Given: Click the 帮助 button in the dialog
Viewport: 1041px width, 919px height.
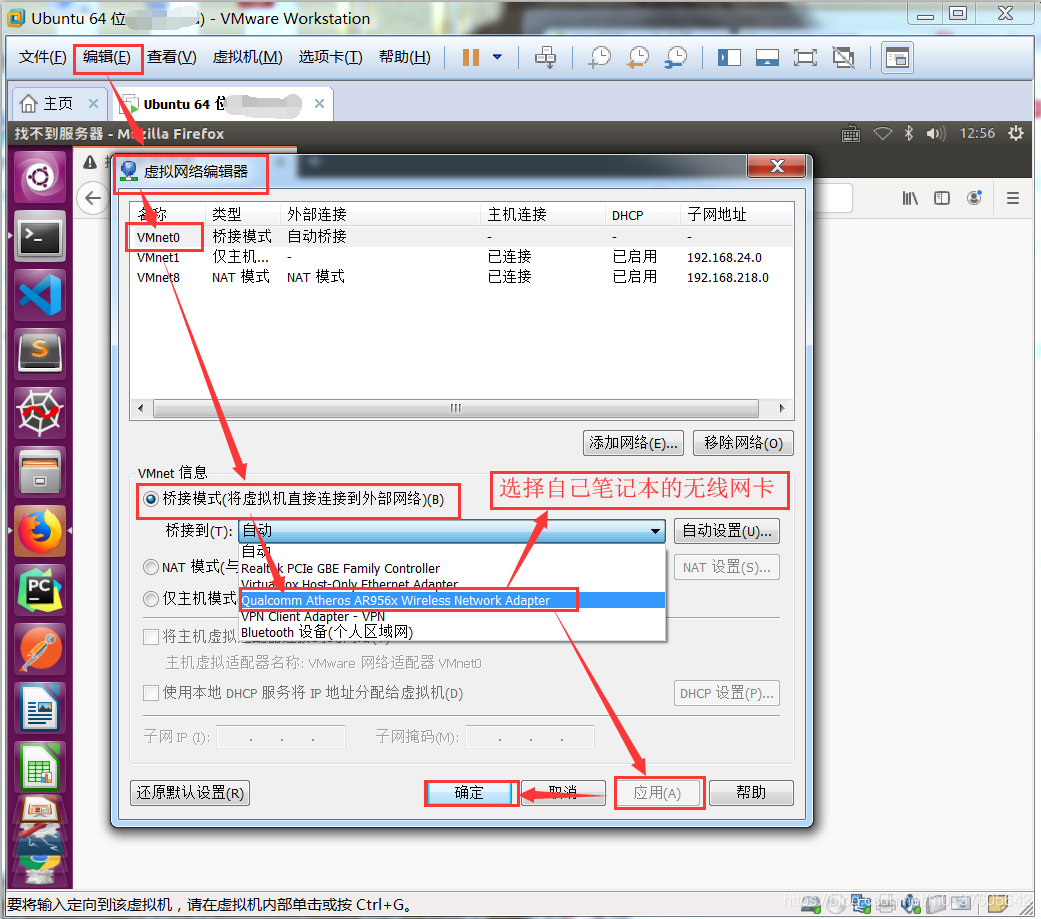Looking at the screenshot, I should coord(751,793).
